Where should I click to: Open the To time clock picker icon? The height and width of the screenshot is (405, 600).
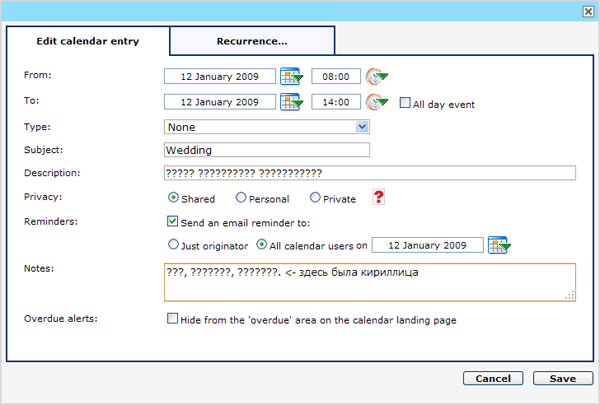coord(377,102)
